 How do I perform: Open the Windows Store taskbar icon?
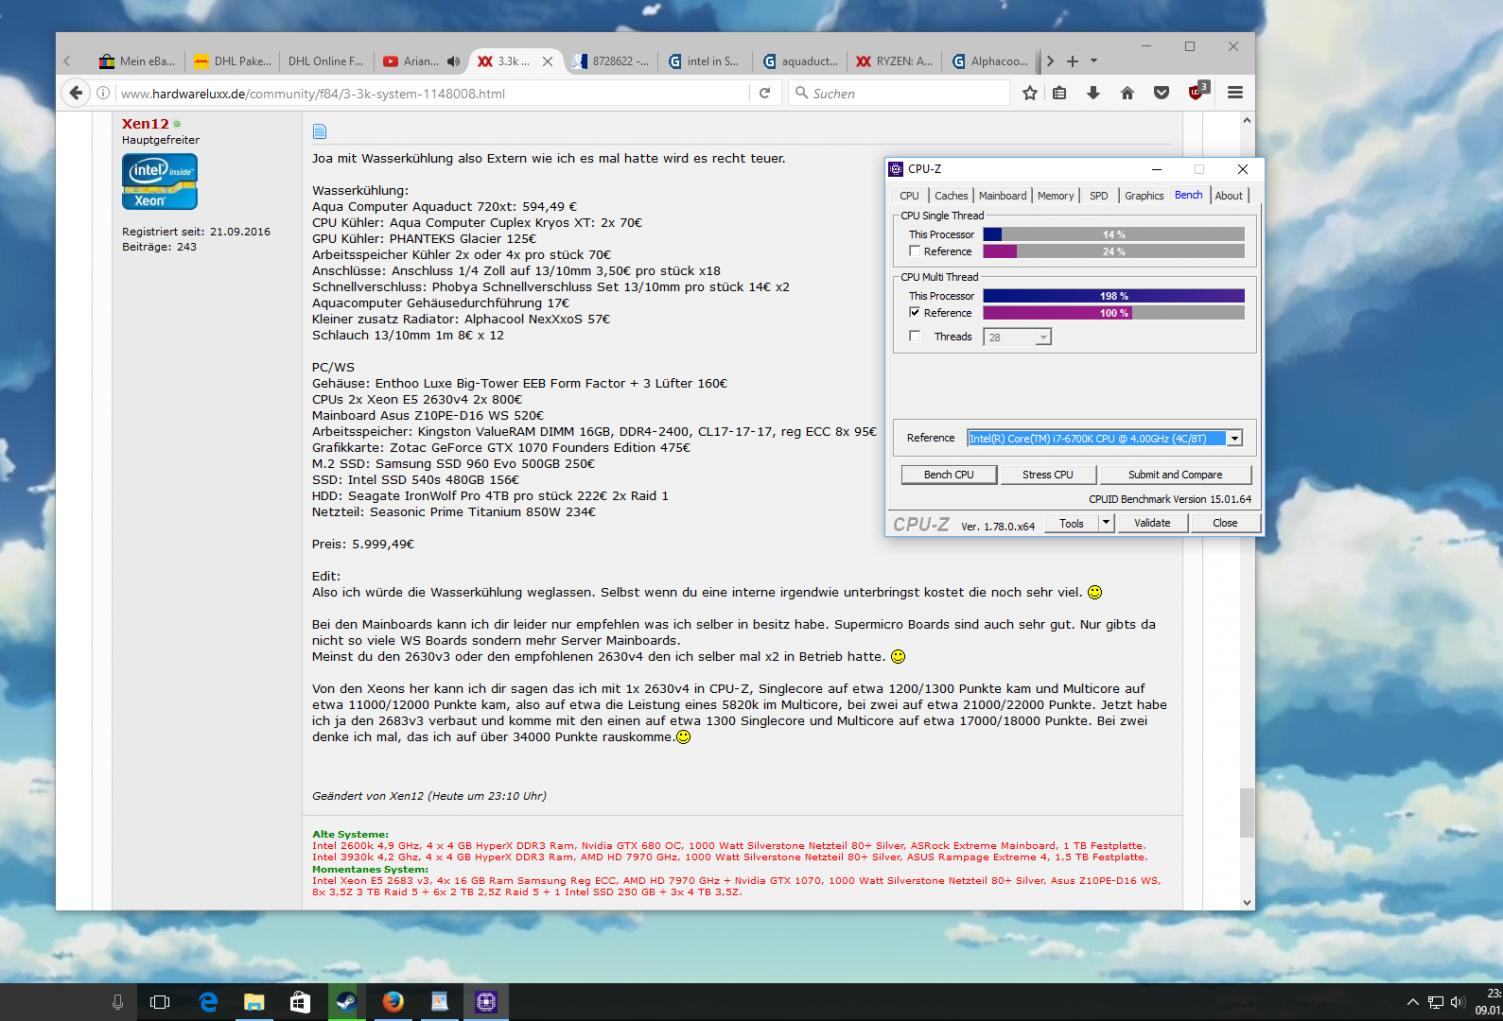[300, 1001]
